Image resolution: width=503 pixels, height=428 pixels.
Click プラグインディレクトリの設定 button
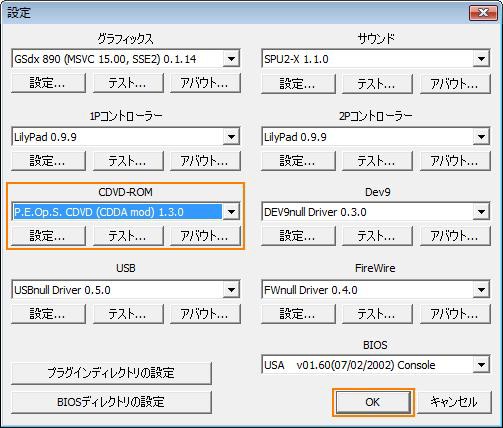point(111,373)
